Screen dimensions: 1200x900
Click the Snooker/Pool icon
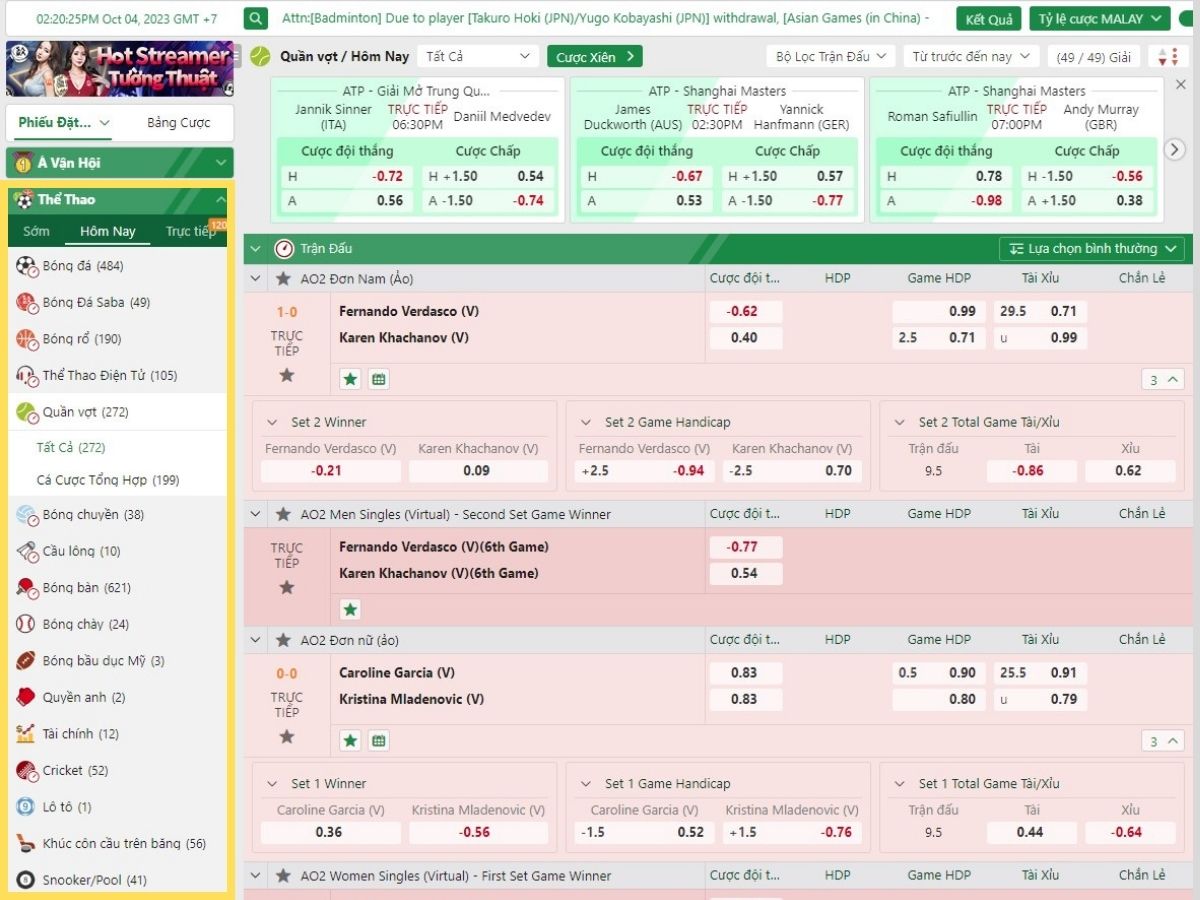tap(26, 881)
